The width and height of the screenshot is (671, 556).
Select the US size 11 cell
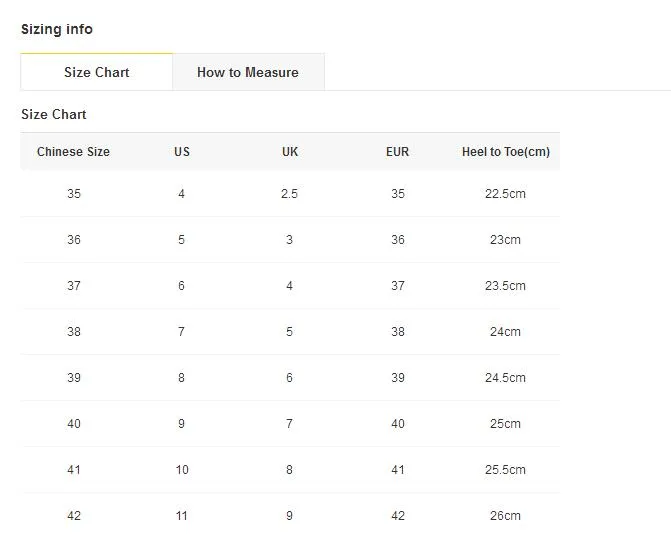(x=182, y=515)
